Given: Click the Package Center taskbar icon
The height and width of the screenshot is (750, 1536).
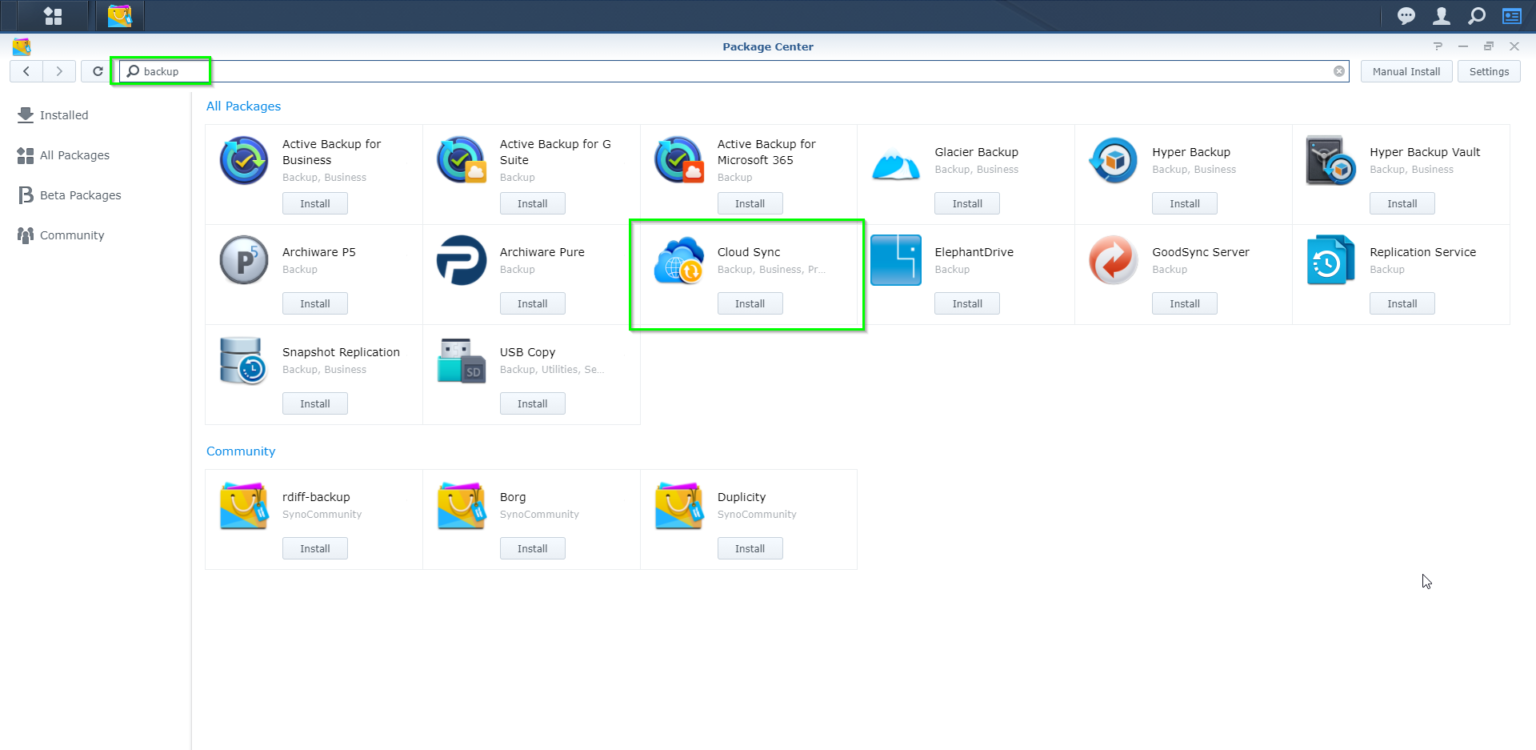Looking at the screenshot, I should pyautogui.click(x=119, y=15).
